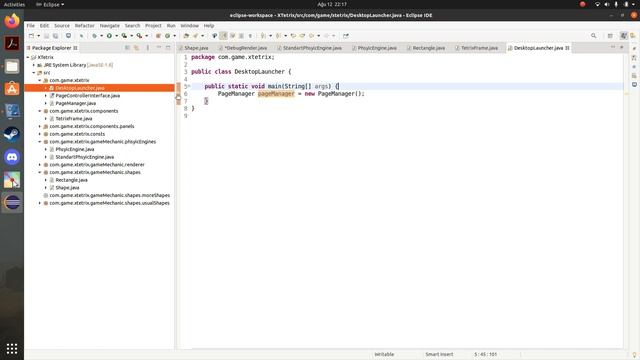The image size is (640, 360).
Task: Click the Collapse All icon in Package Explorer
Action: [x=127, y=48]
